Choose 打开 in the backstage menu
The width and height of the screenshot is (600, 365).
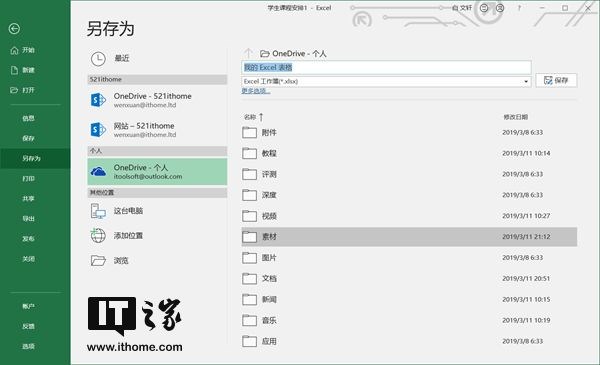(x=23, y=90)
